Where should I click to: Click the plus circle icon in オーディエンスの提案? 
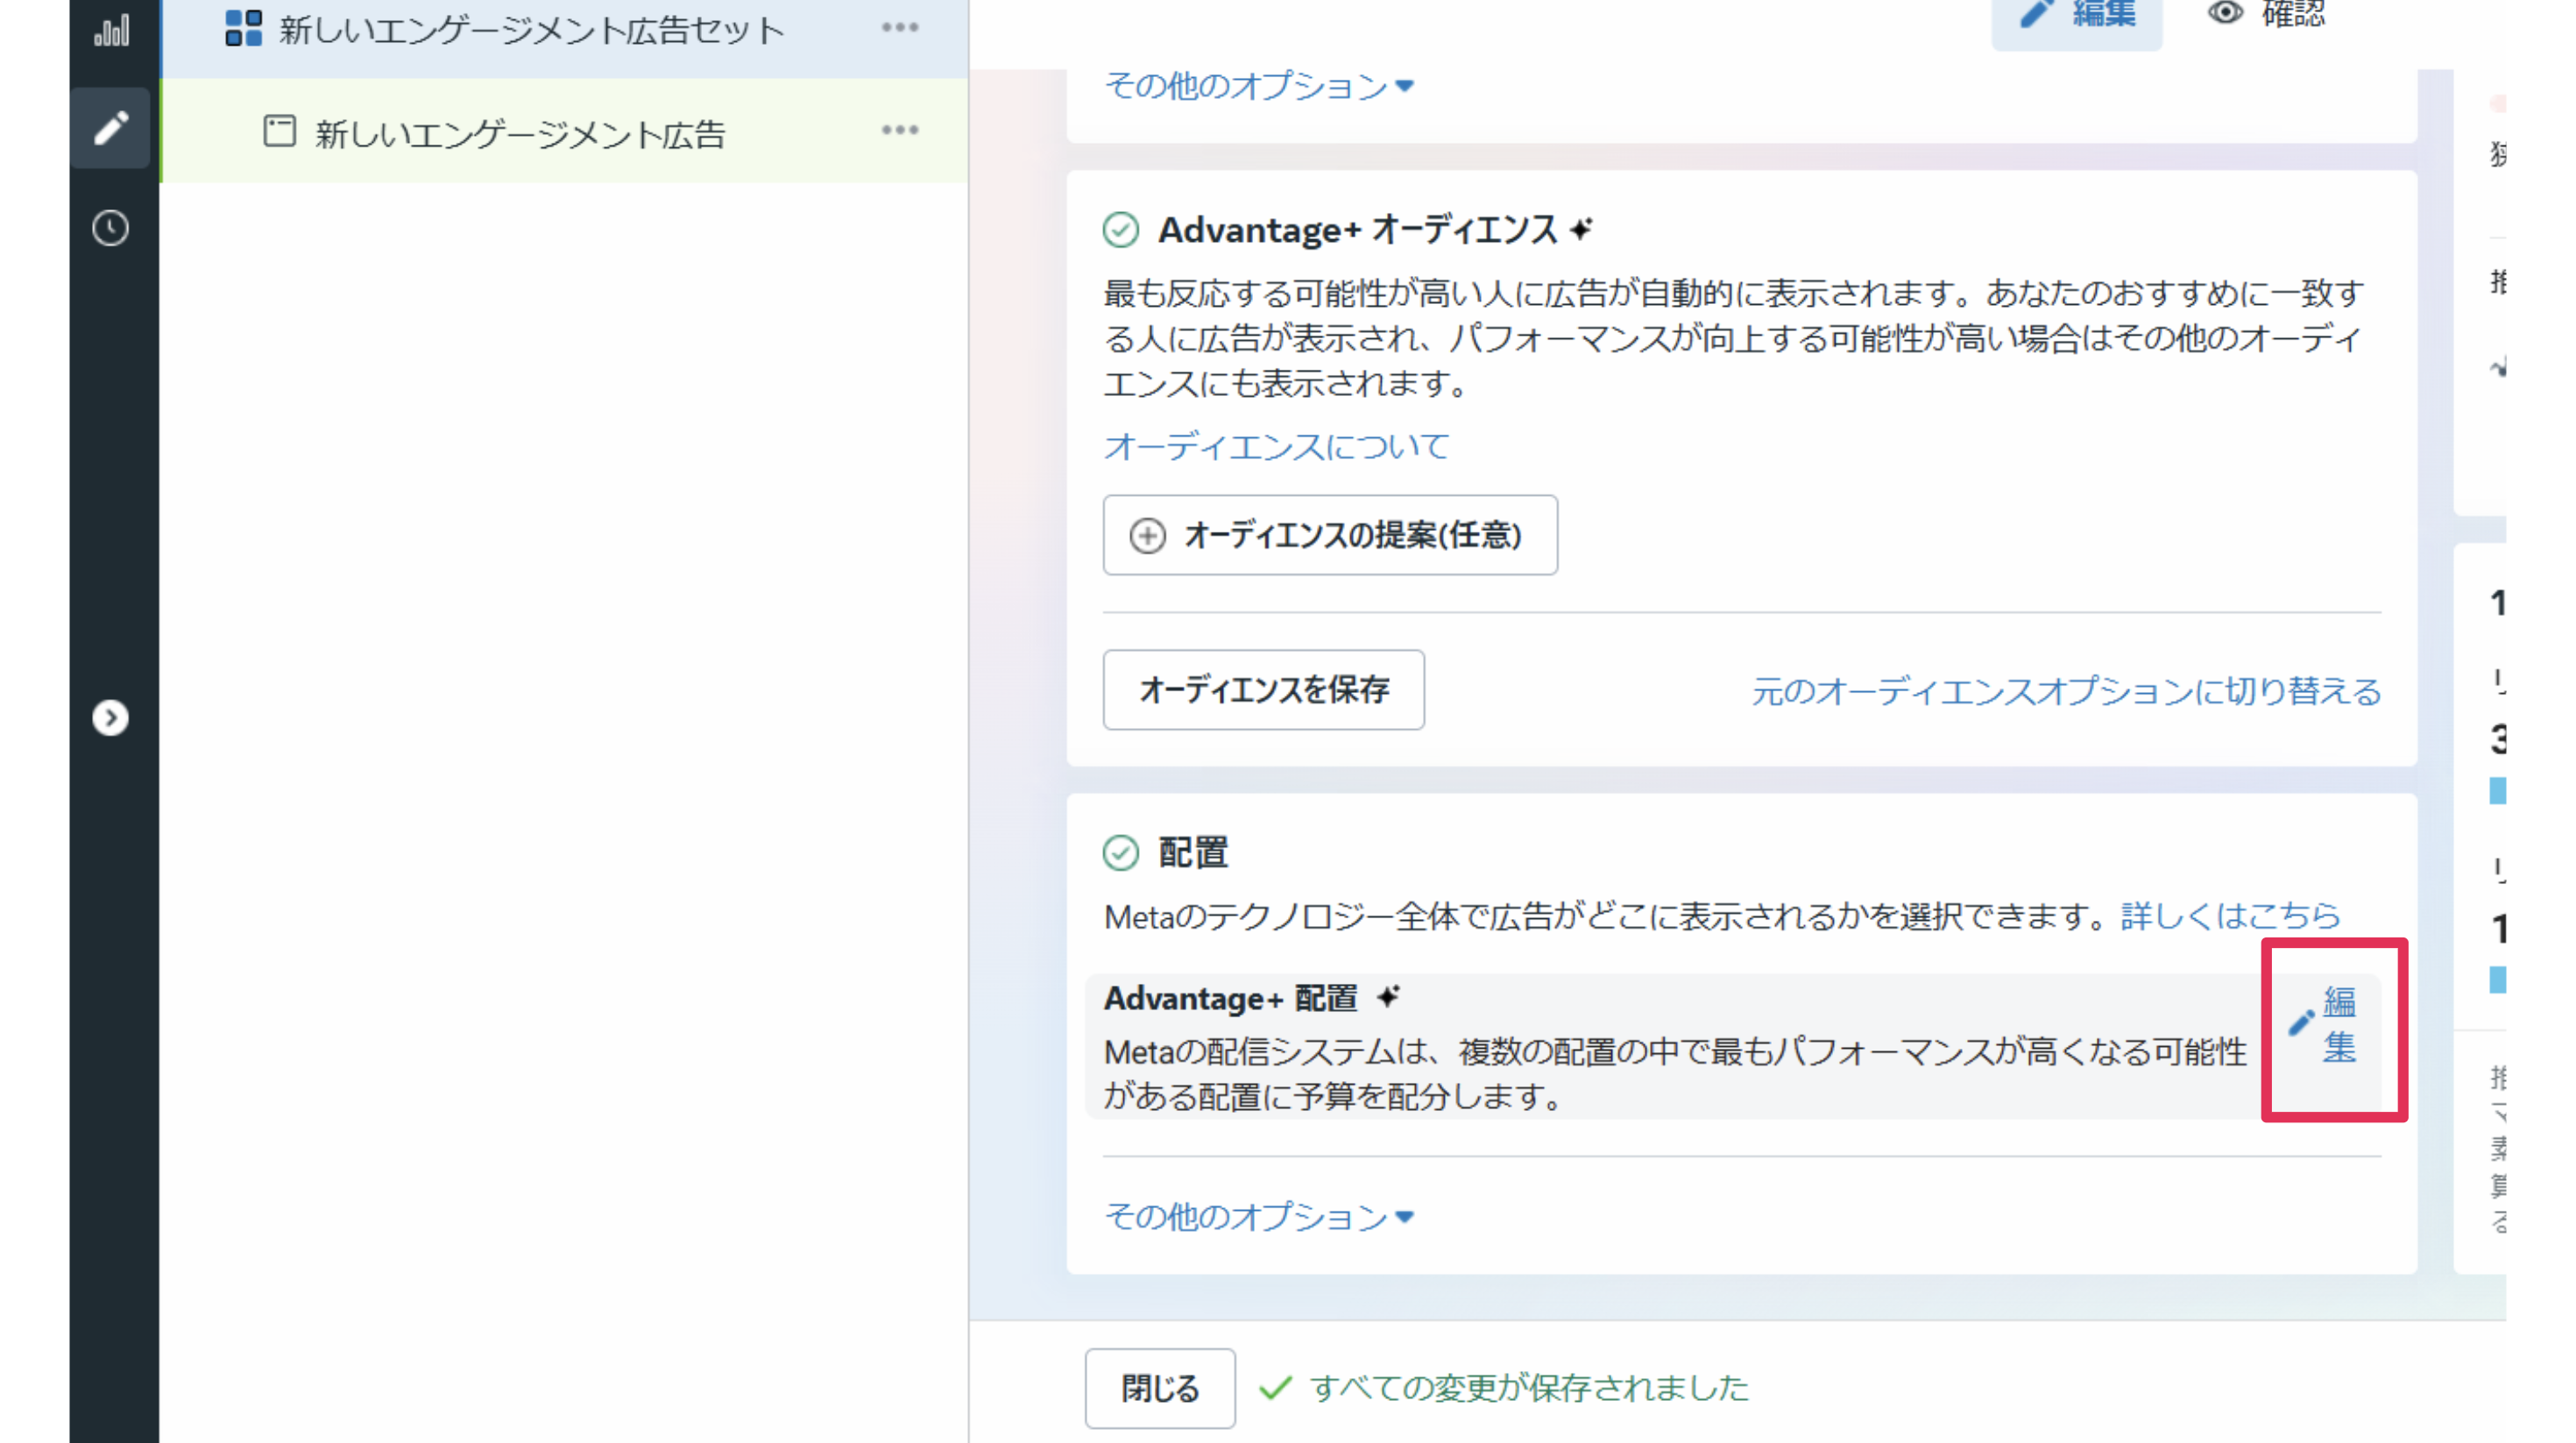point(1147,535)
